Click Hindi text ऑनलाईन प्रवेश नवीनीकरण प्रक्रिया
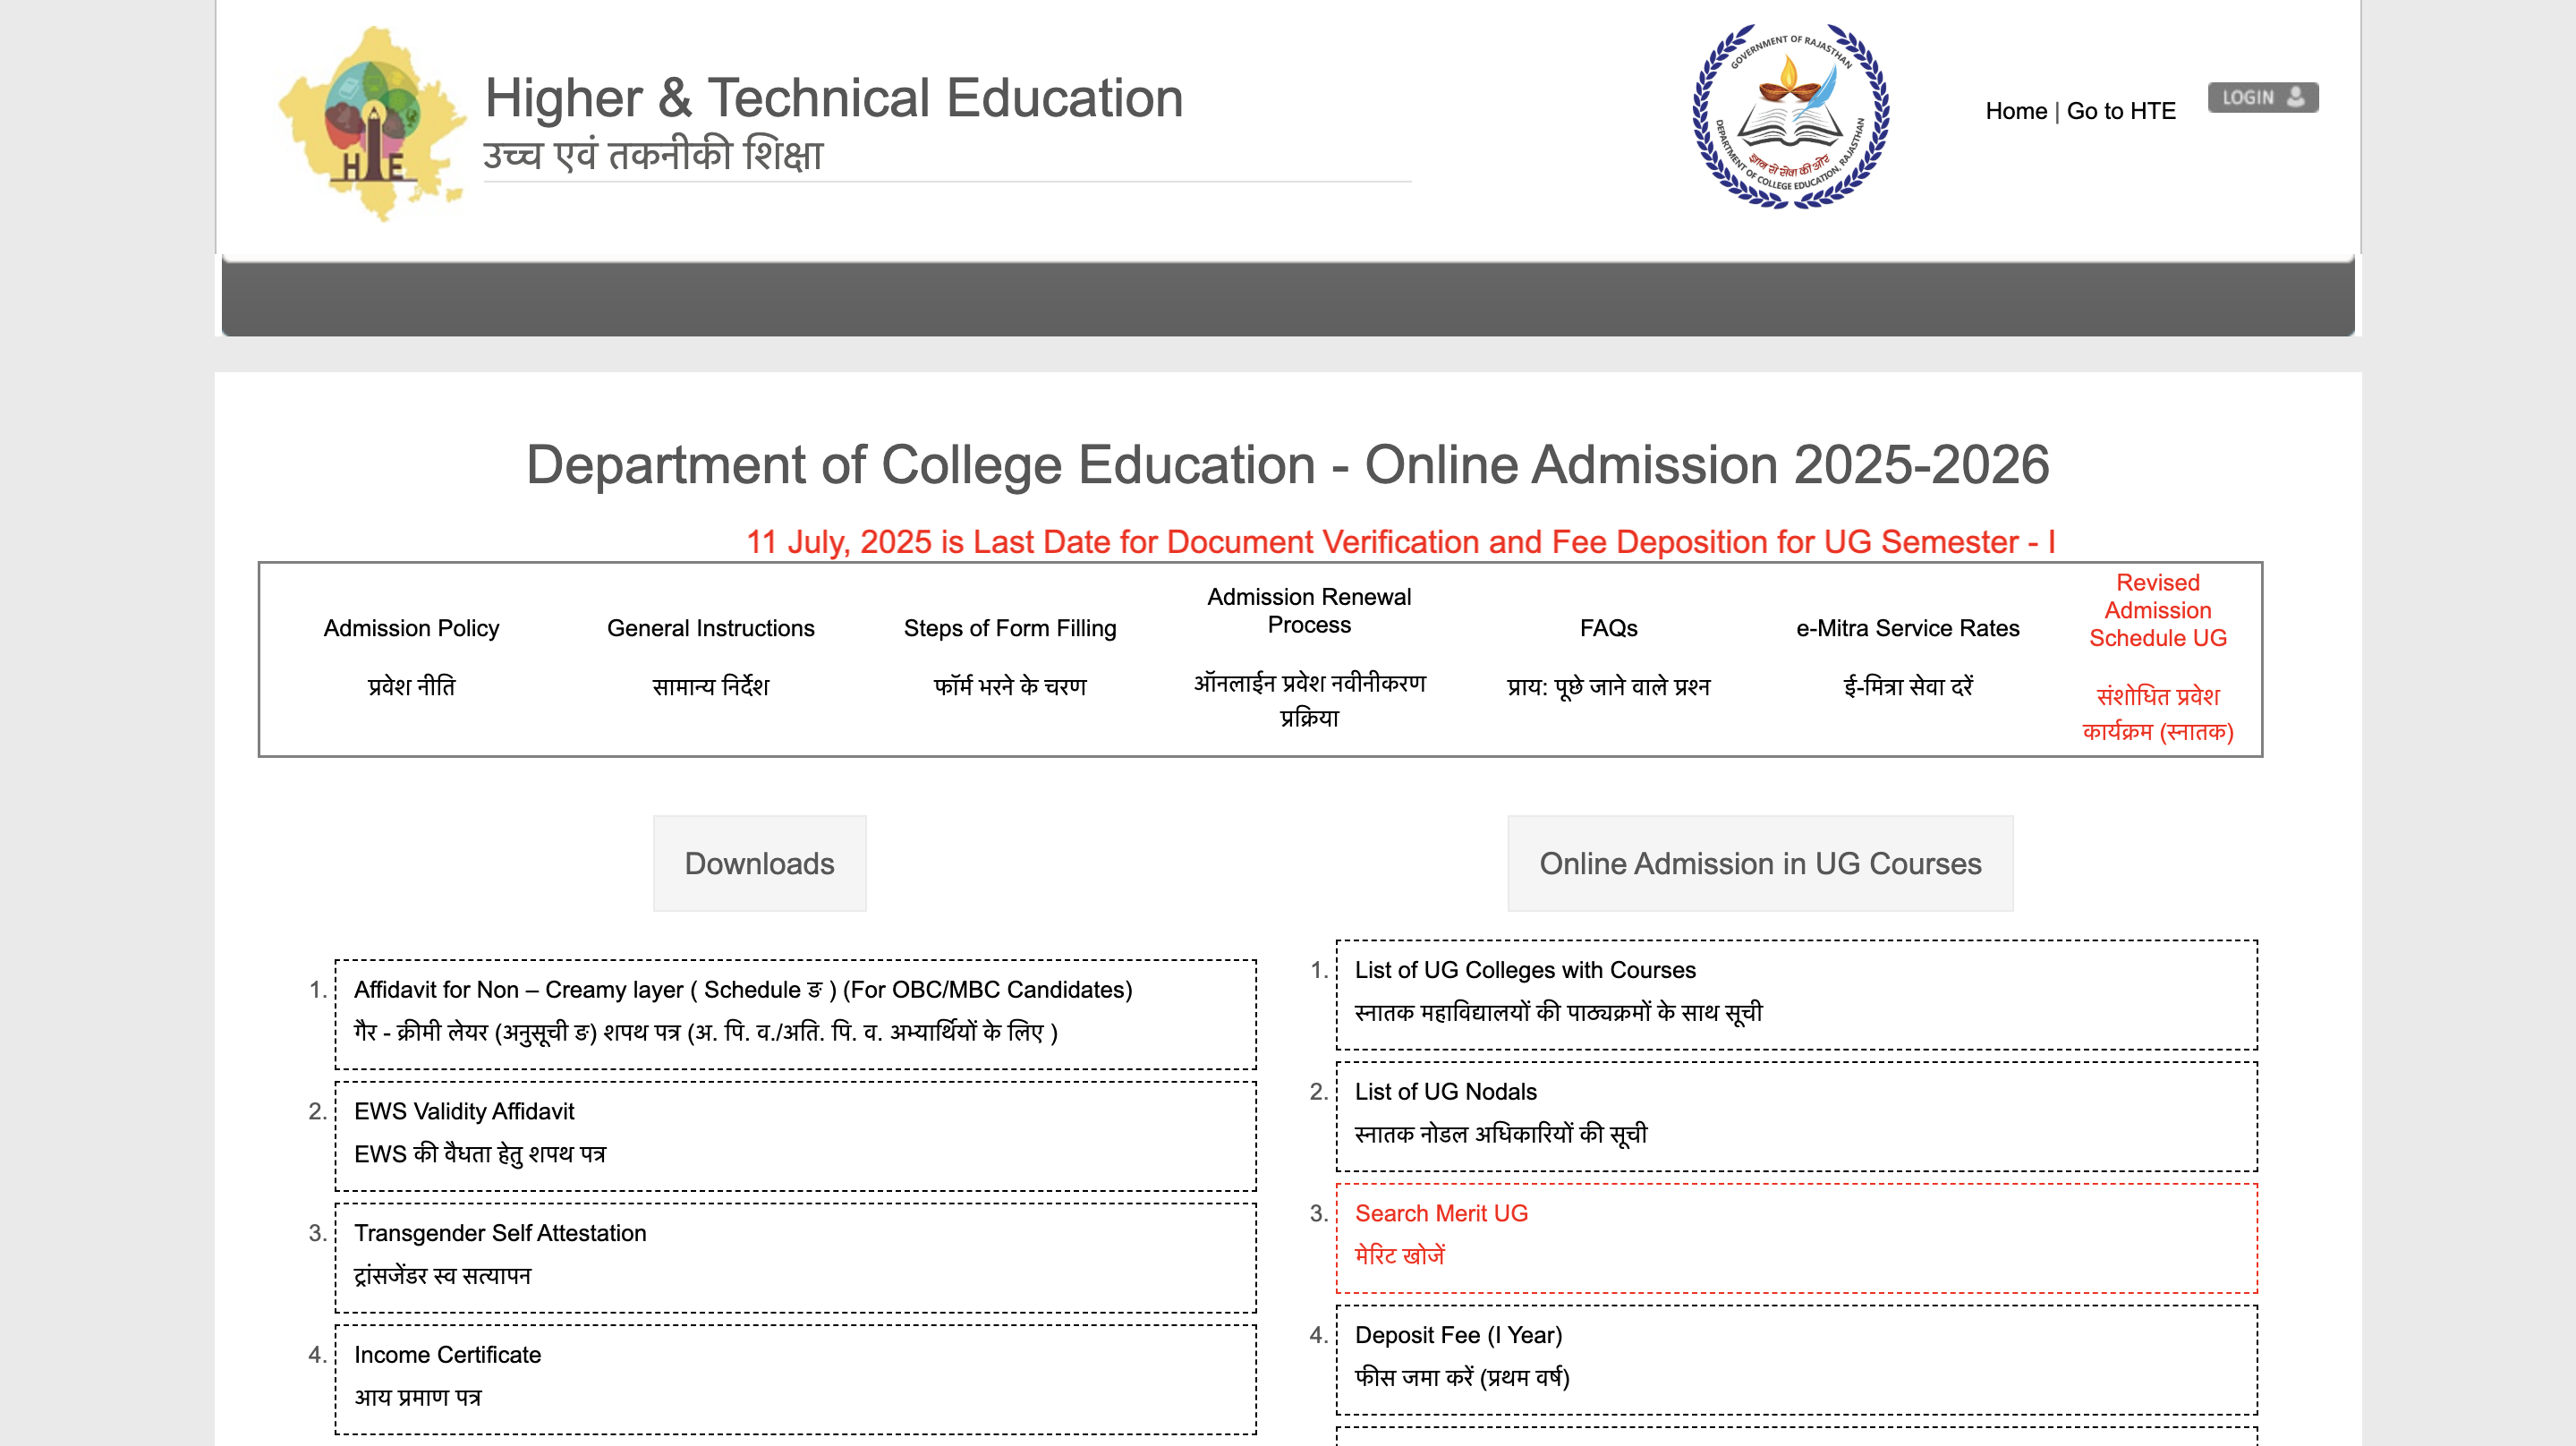 point(1309,700)
